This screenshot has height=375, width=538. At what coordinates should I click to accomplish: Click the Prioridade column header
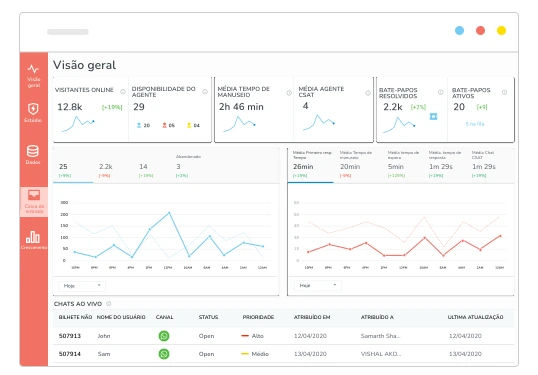tap(258, 317)
